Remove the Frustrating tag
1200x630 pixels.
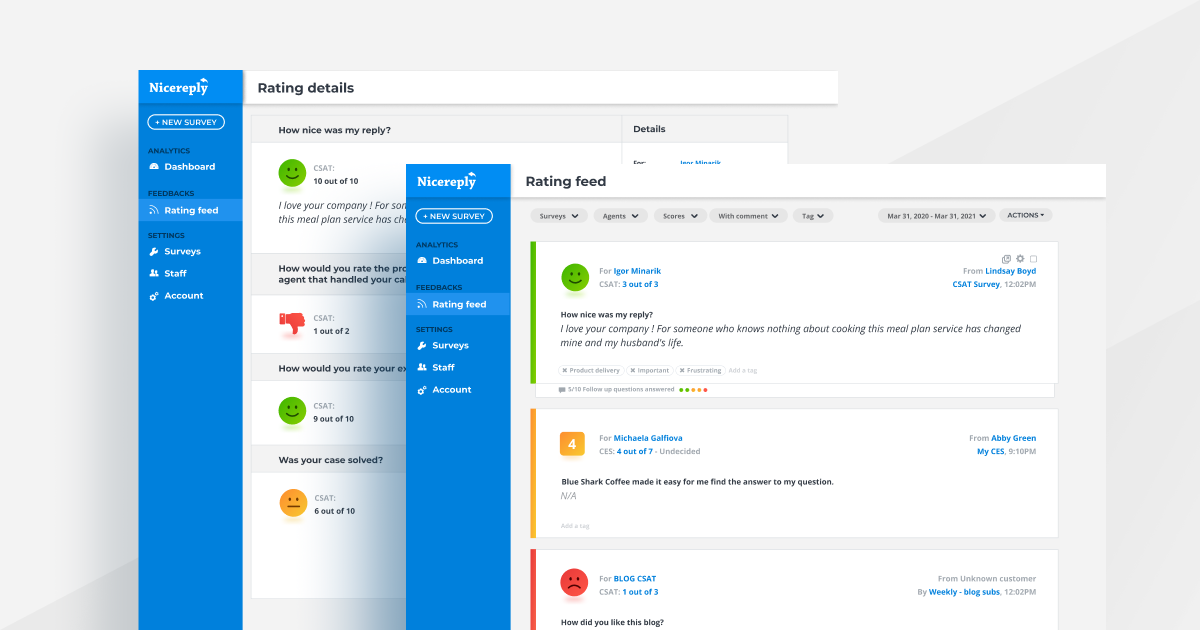pos(682,371)
